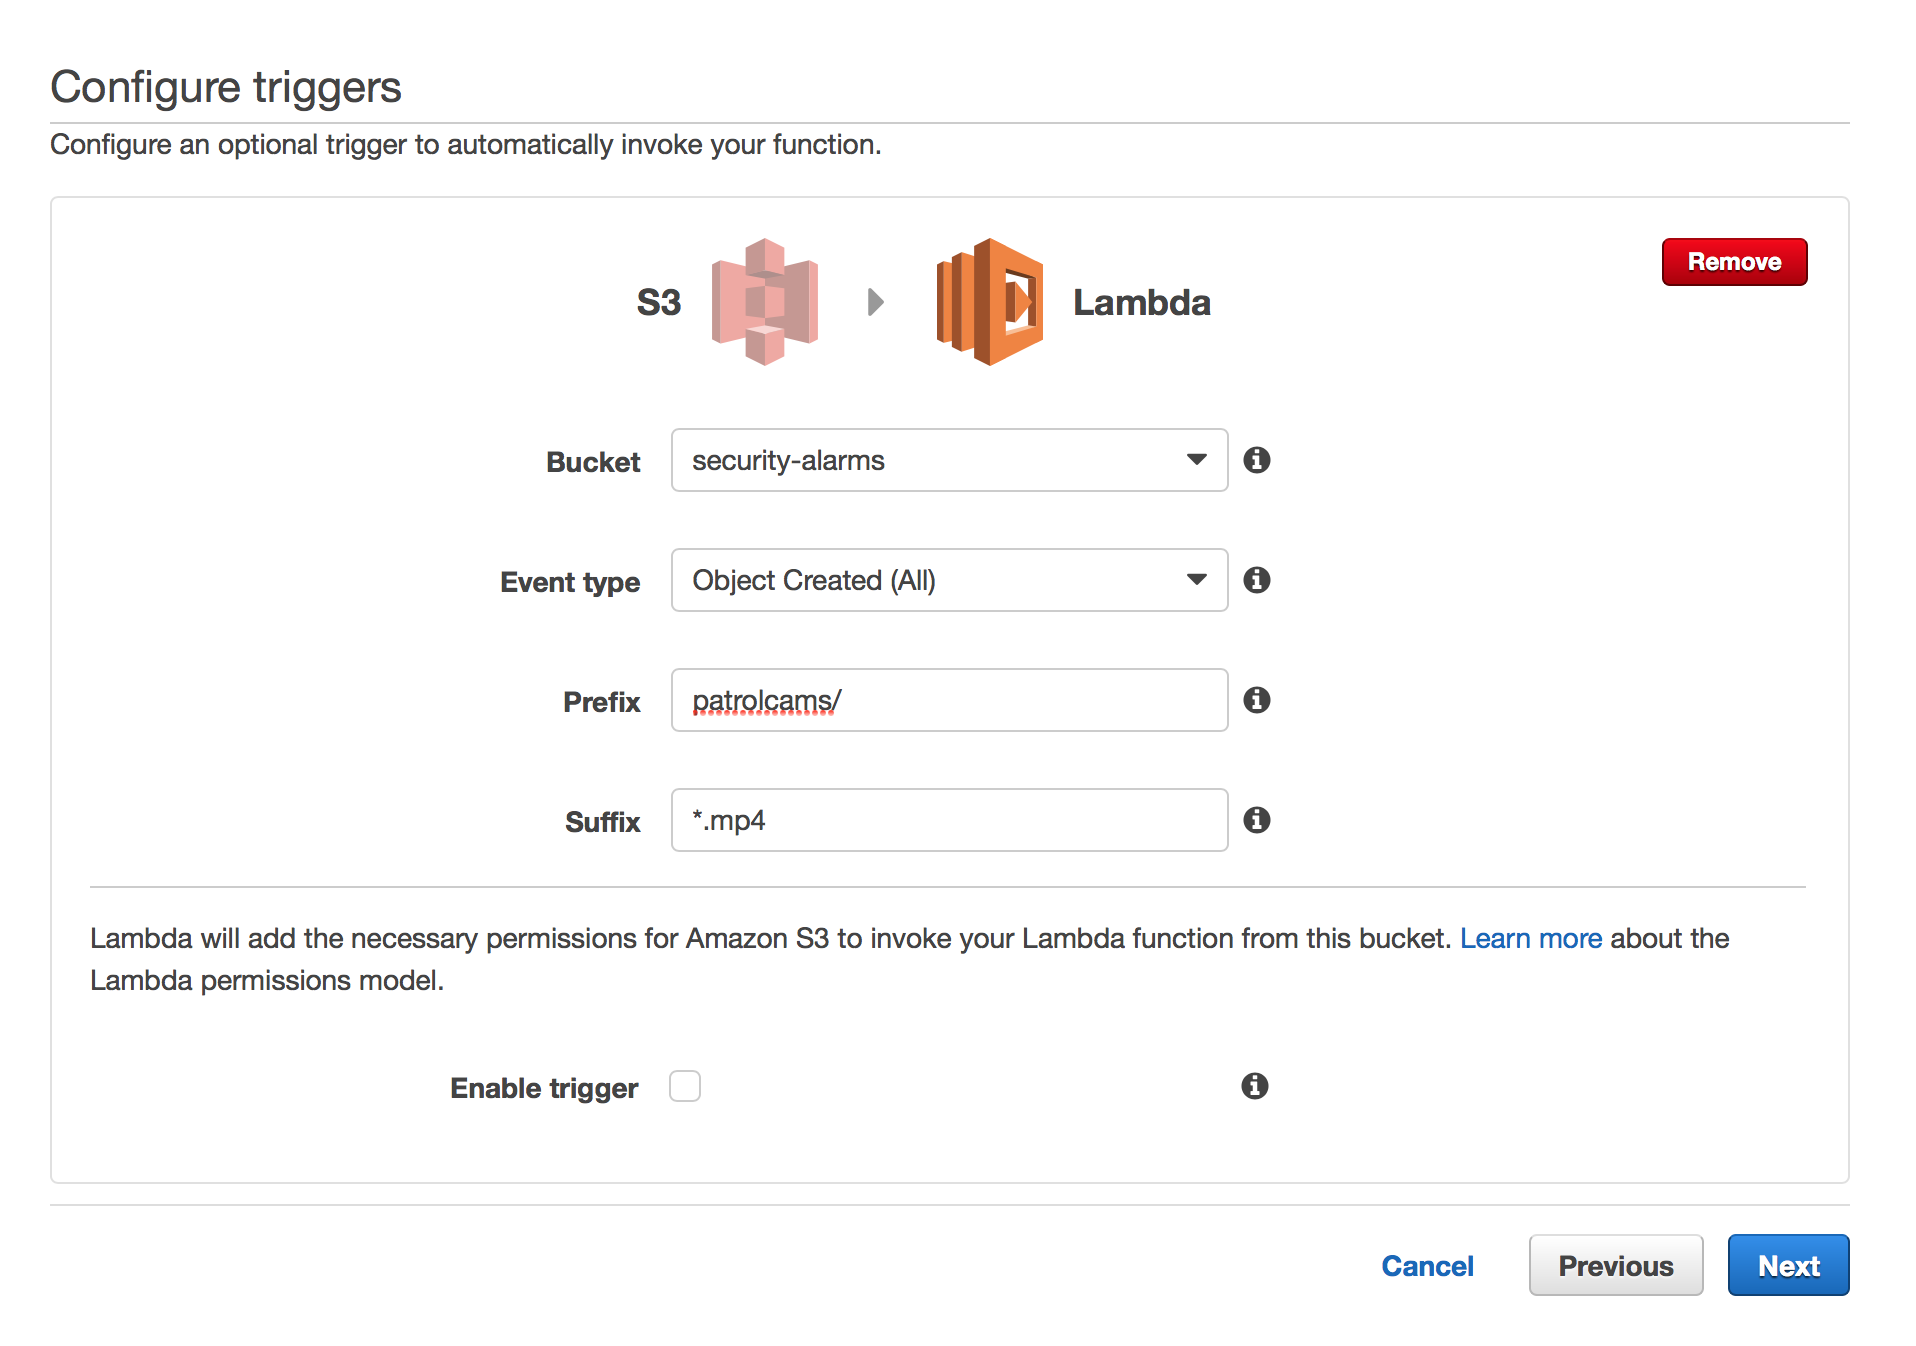1916x1346 pixels.
Task: Click the S3 label text
Action: (x=659, y=302)
